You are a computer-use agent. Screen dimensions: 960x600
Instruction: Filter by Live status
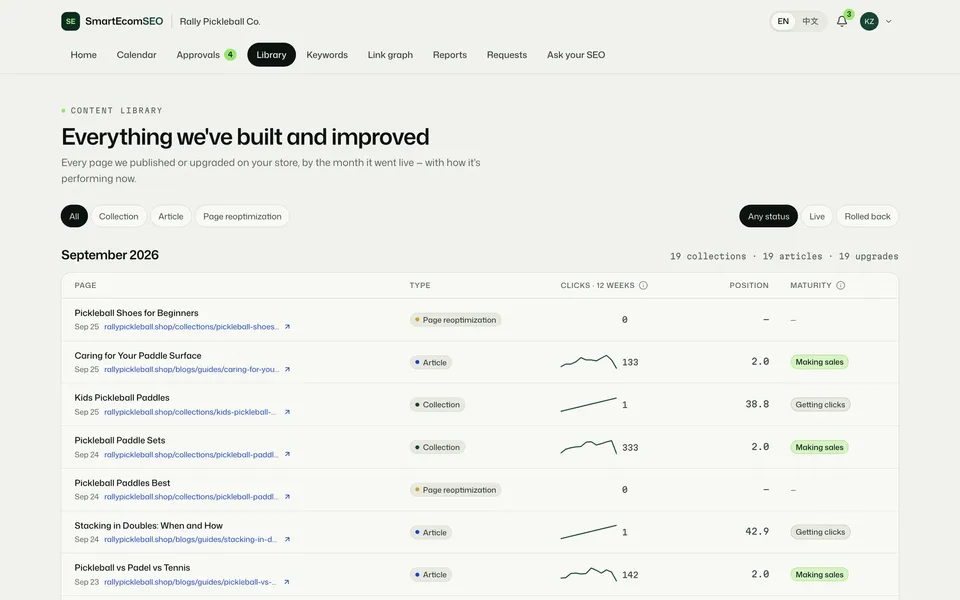(817, 216)
